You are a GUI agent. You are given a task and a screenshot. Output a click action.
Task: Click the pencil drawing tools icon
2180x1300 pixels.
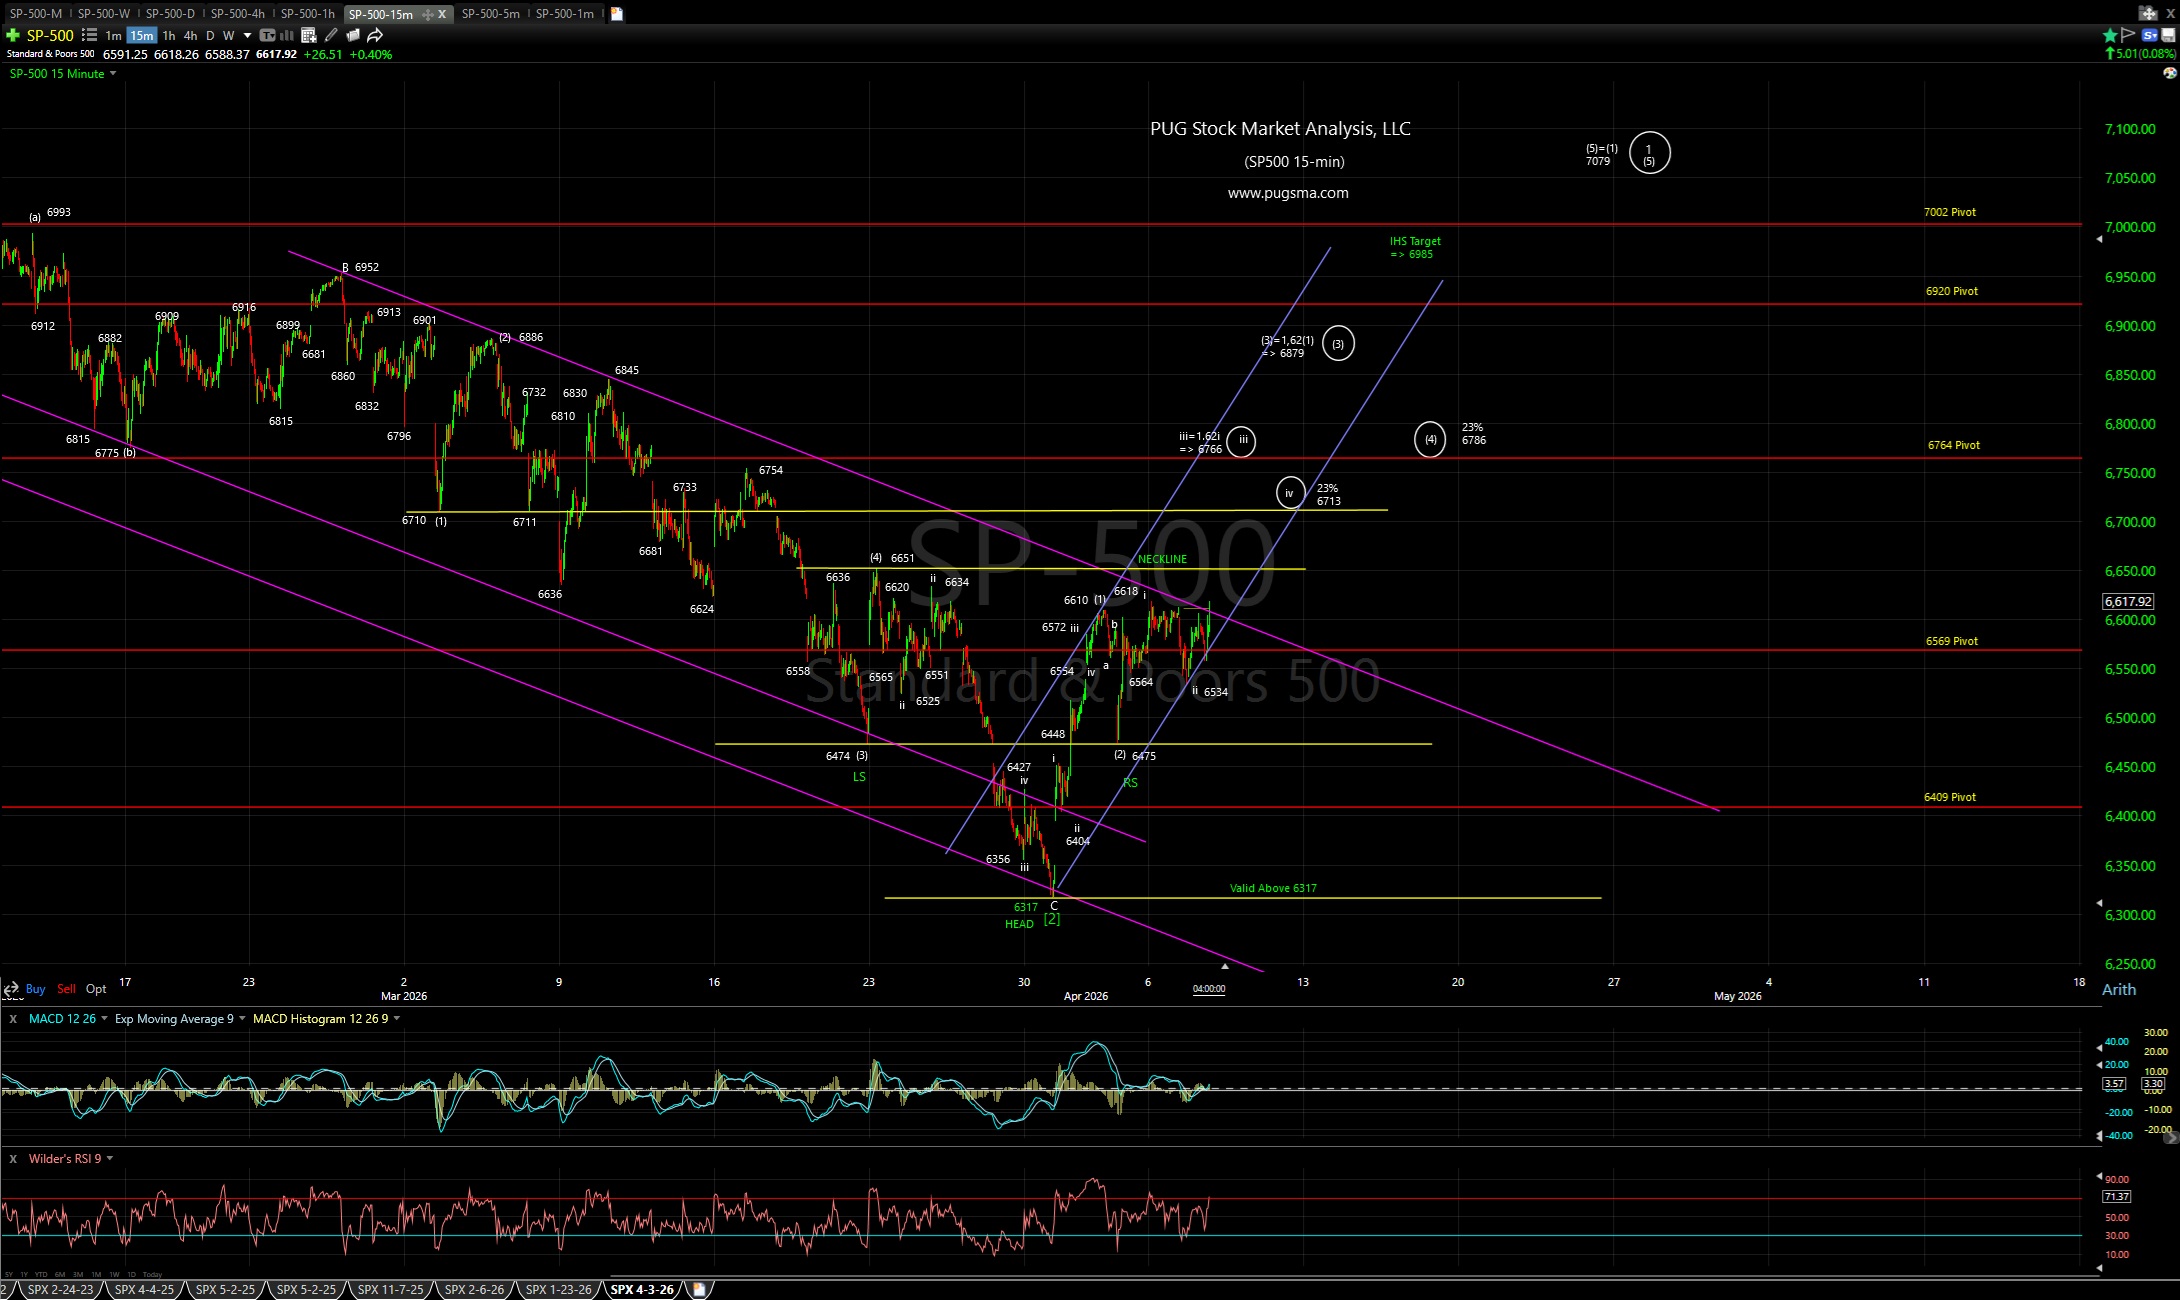[x=331, y=35]
